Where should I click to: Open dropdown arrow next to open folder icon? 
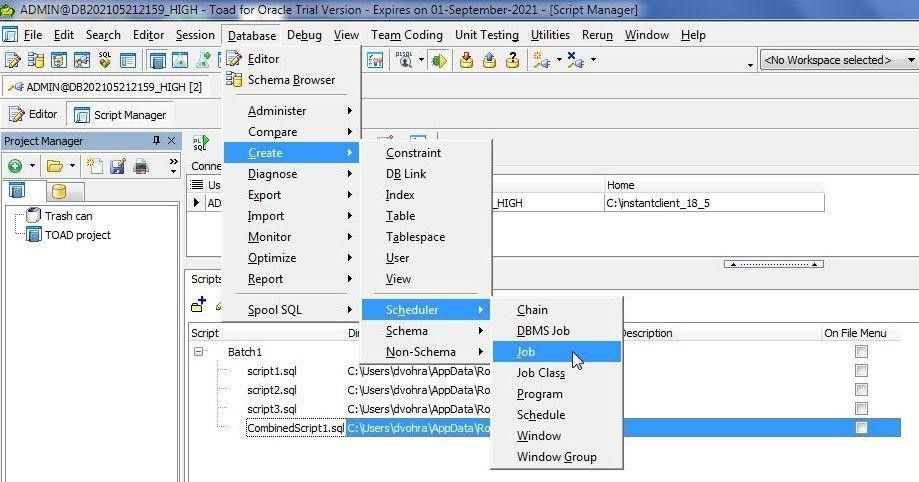72,167
